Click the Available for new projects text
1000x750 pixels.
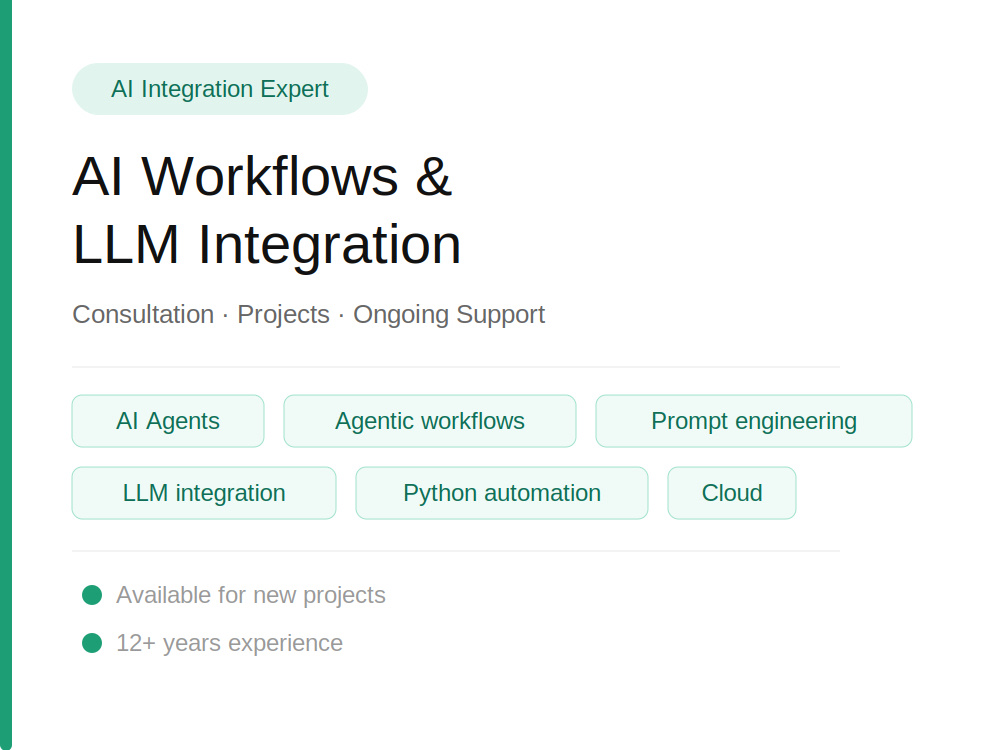(251, 595)
